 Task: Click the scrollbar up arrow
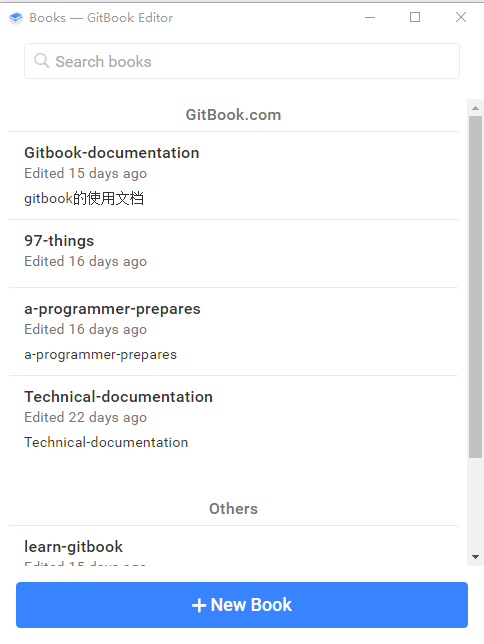click(475, 108)
